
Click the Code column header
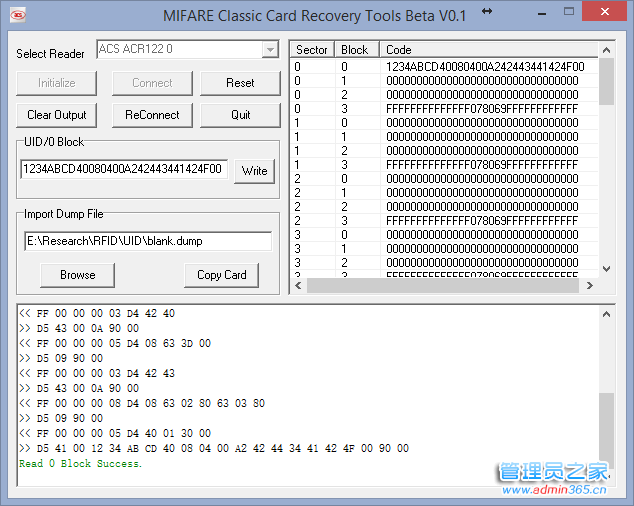tap(488, 50)
